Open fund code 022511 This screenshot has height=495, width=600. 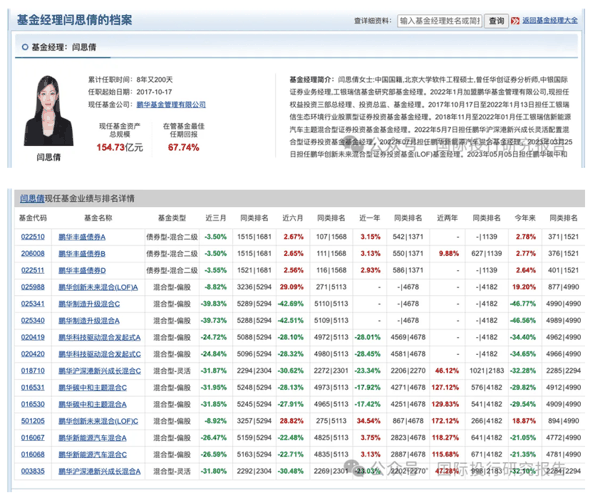click(x=33, y=270)
